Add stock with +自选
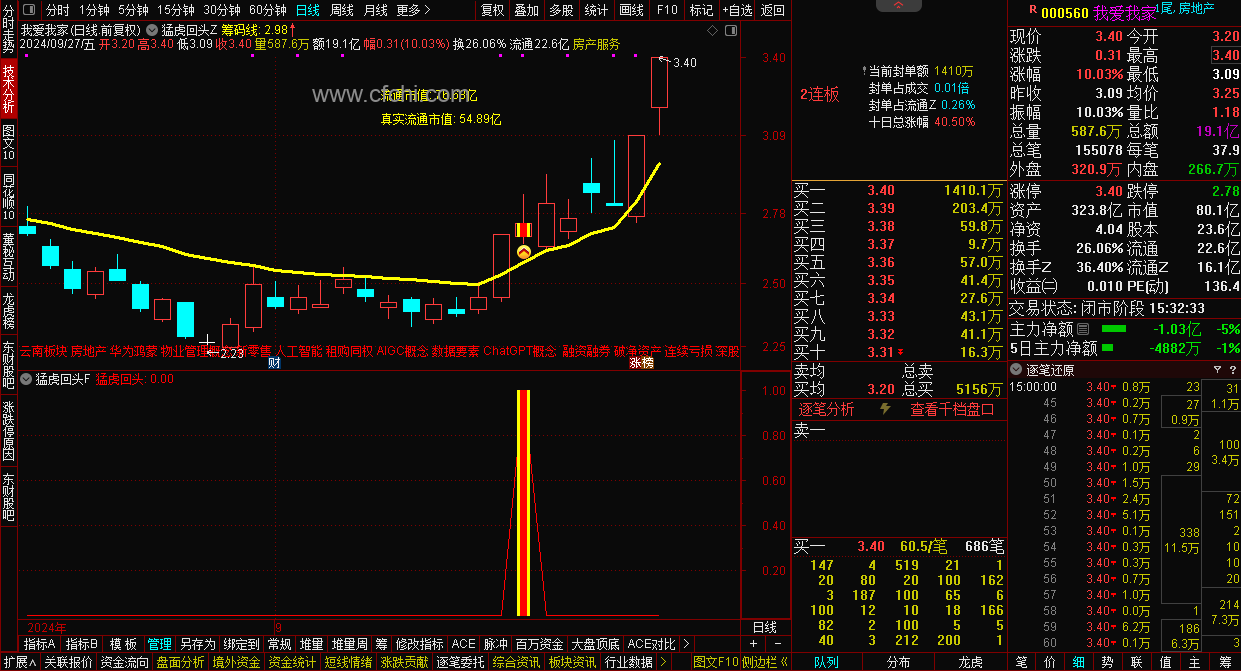 click(x=735, y=10)
